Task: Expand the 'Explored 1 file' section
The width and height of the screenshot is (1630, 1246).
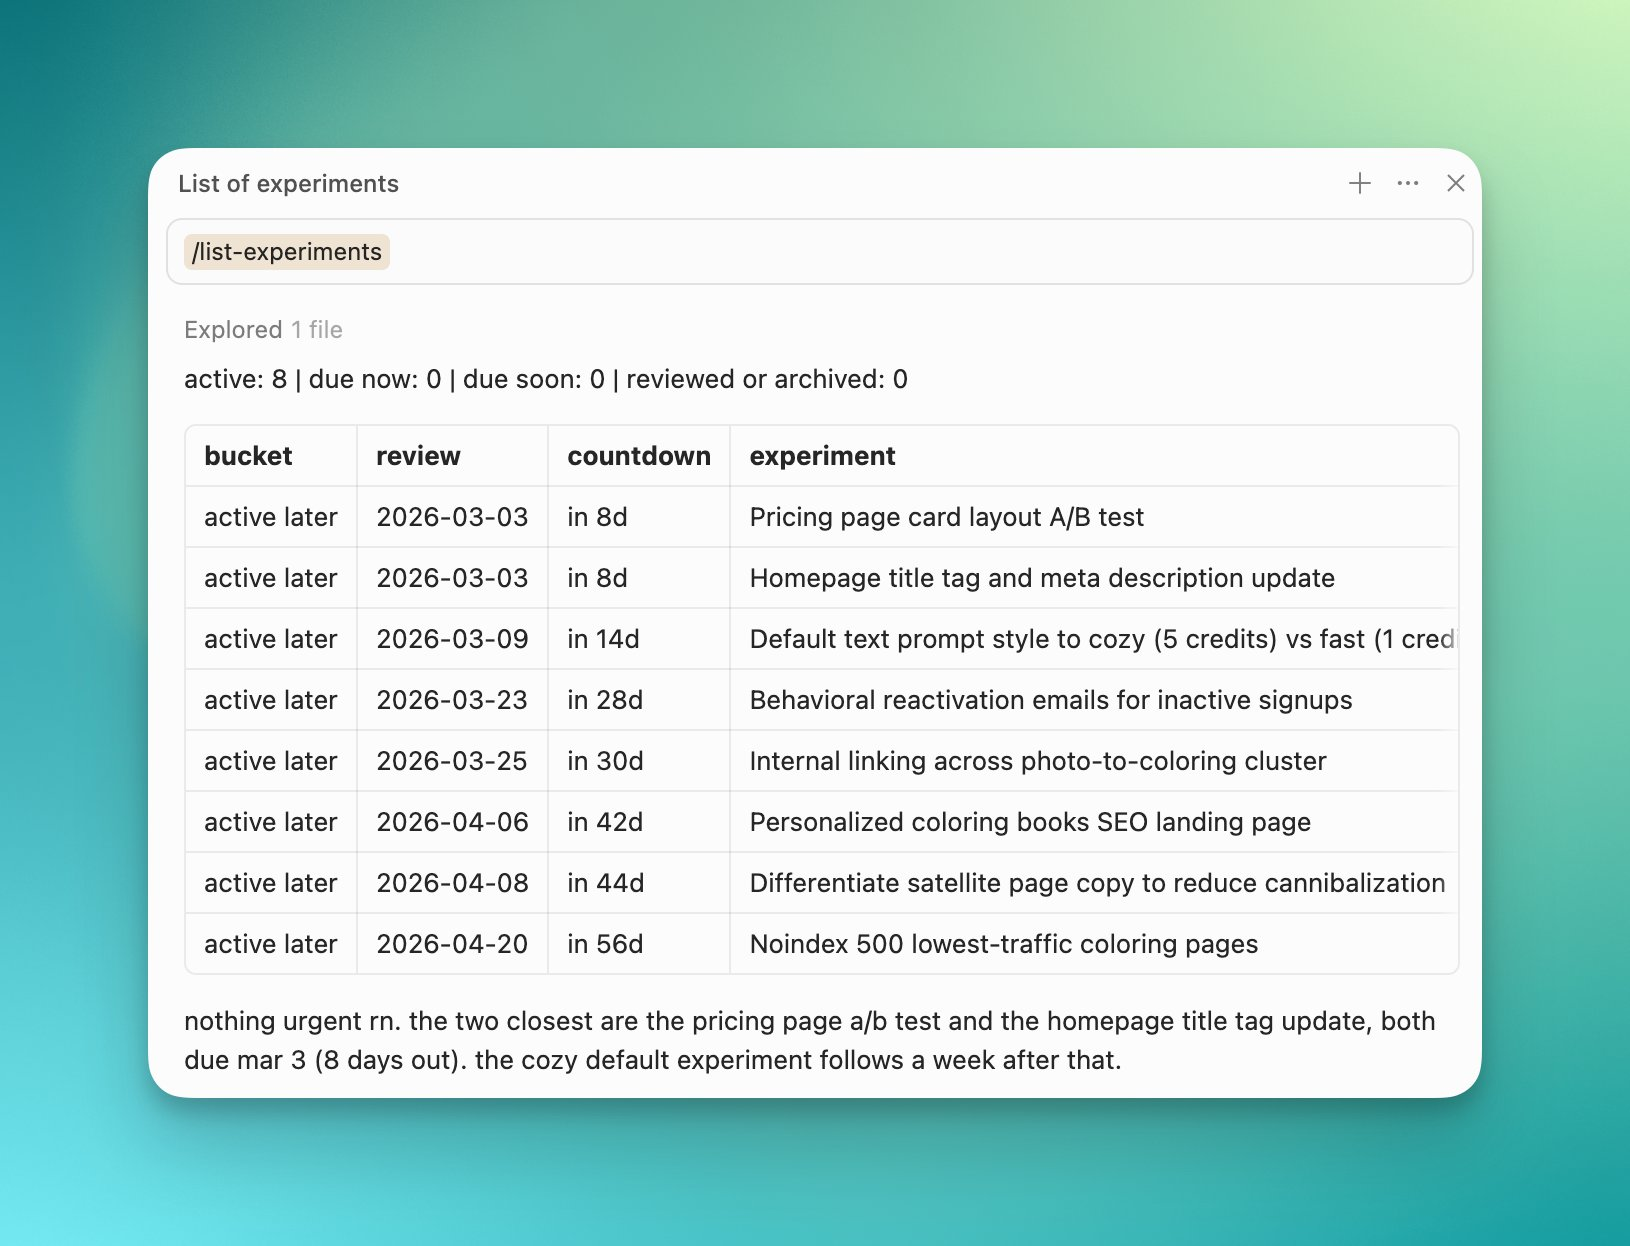Action: [263, 330]
